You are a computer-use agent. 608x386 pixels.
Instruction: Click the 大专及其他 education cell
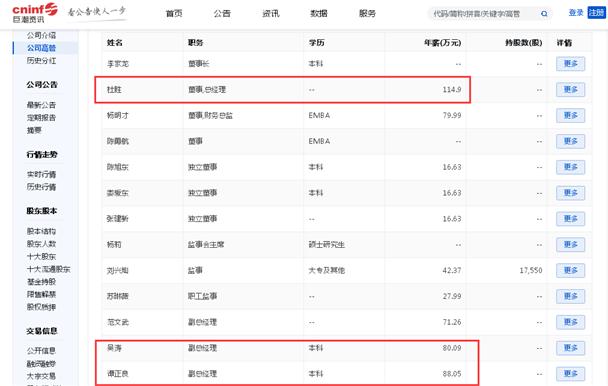point(326,270)
